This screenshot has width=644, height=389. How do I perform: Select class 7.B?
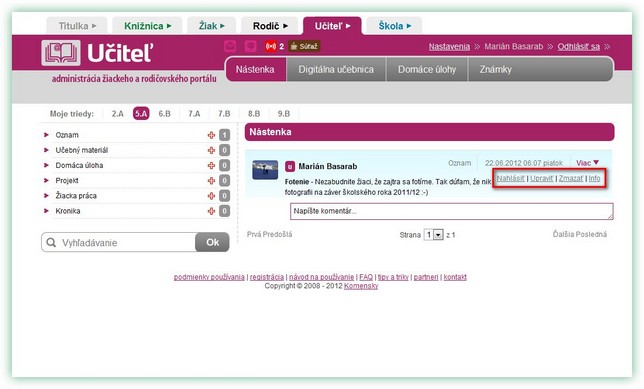pos(224,114)
